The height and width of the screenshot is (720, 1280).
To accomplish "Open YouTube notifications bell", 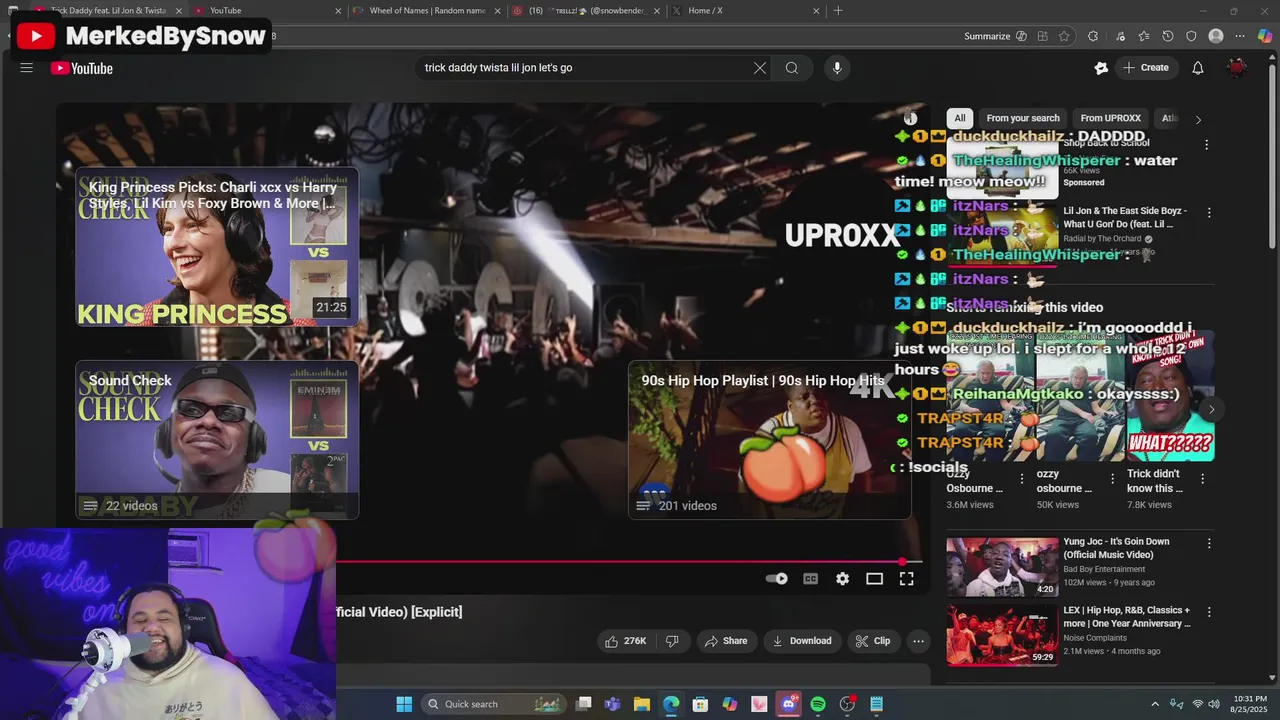I will click(1198, 68).
